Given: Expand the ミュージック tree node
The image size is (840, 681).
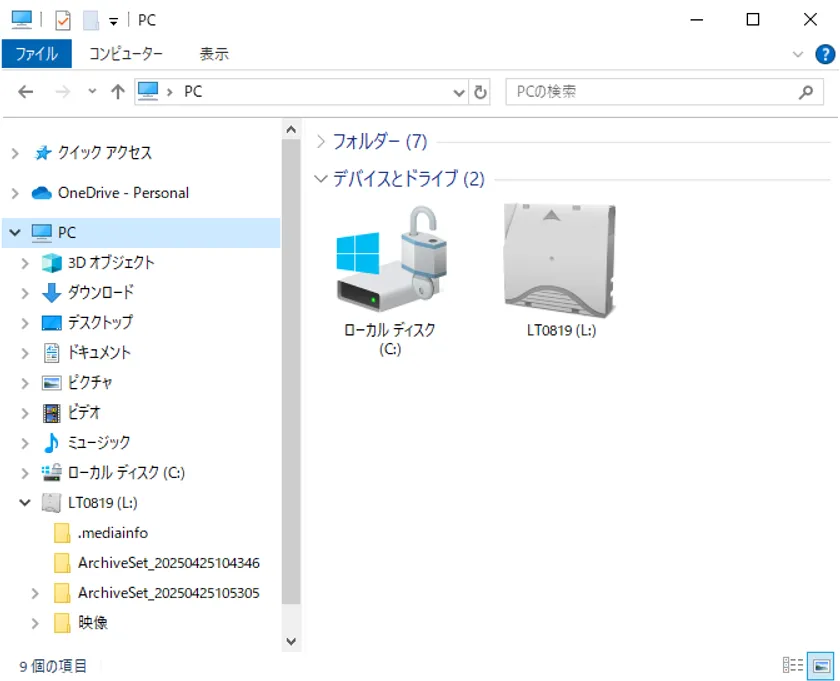Looking at the screenshot, I should (25, 443).
